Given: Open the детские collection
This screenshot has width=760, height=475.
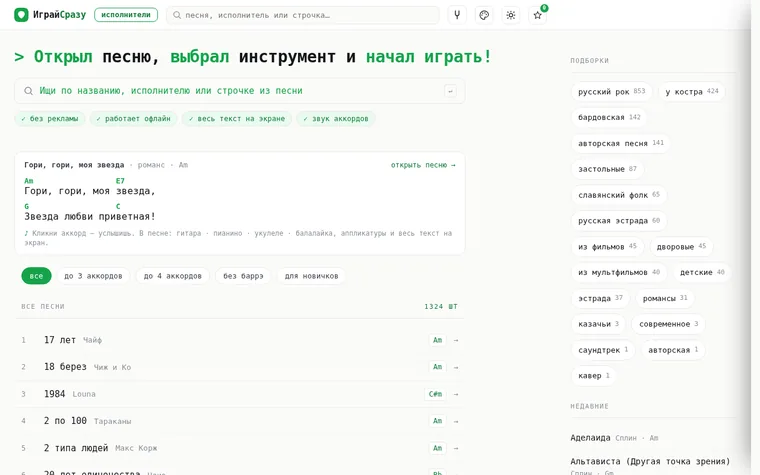Looking at the screenshot, I should [702, 272].
